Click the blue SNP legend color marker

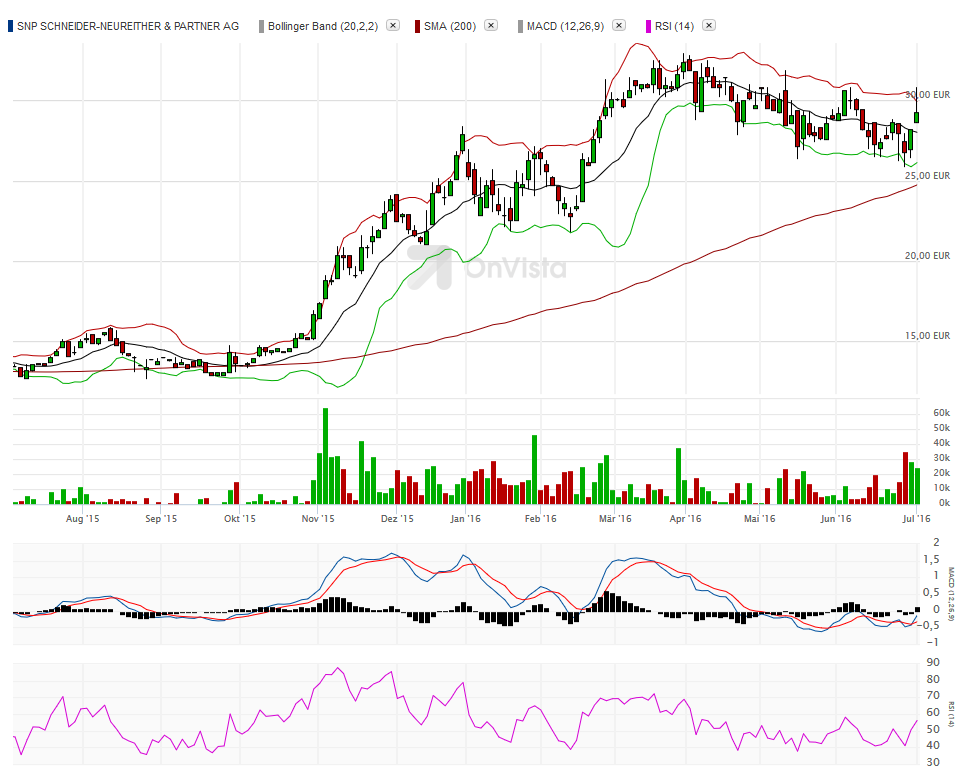10,26
